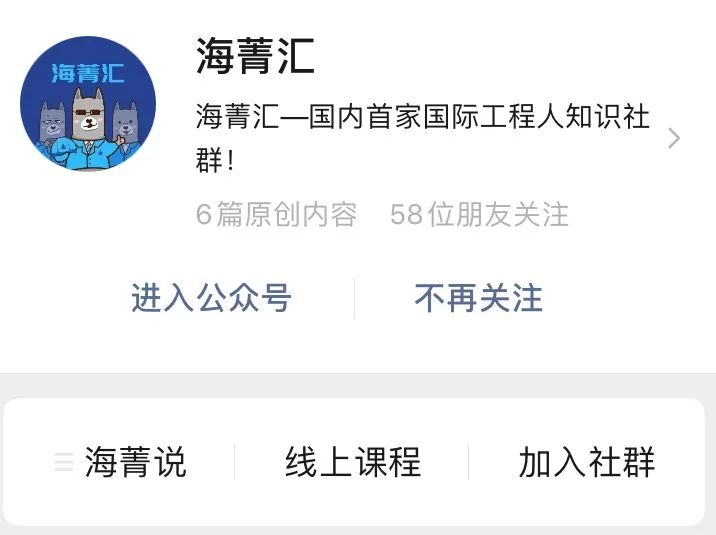Screen dimensions: 716x535
Task: Expand account details via right chevron arrow
Action: click(674, 138)
